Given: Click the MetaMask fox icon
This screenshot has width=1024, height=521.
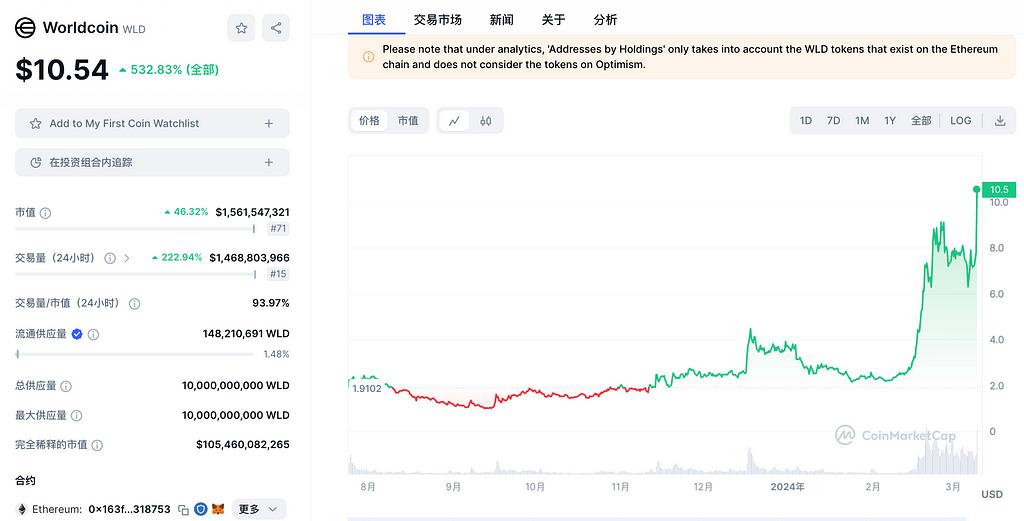Looking at the screenshot, I should point(218,509).
